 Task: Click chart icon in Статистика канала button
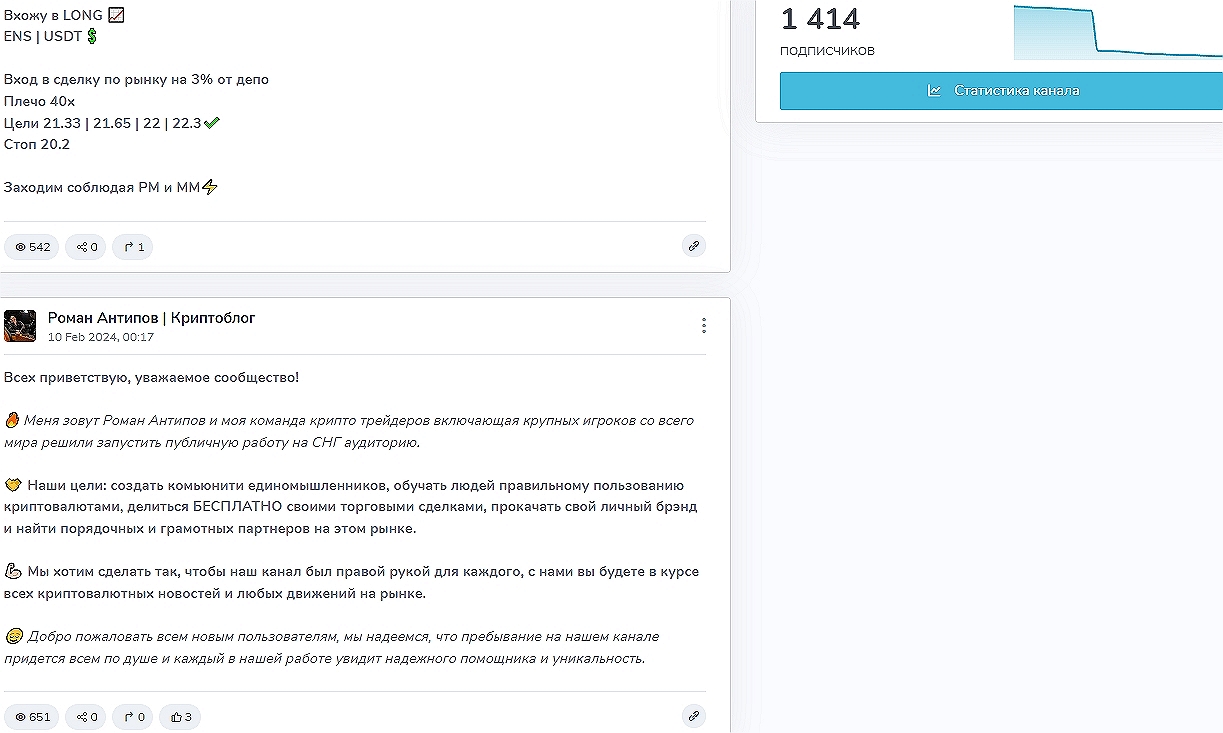[x=934, y=90]
